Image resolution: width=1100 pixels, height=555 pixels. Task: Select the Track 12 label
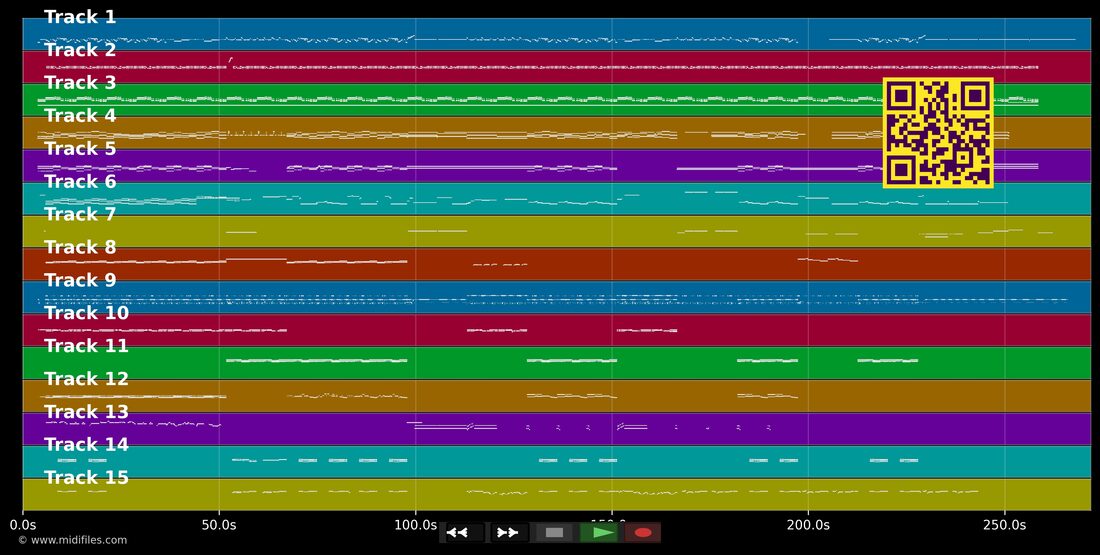coord(86,379)
